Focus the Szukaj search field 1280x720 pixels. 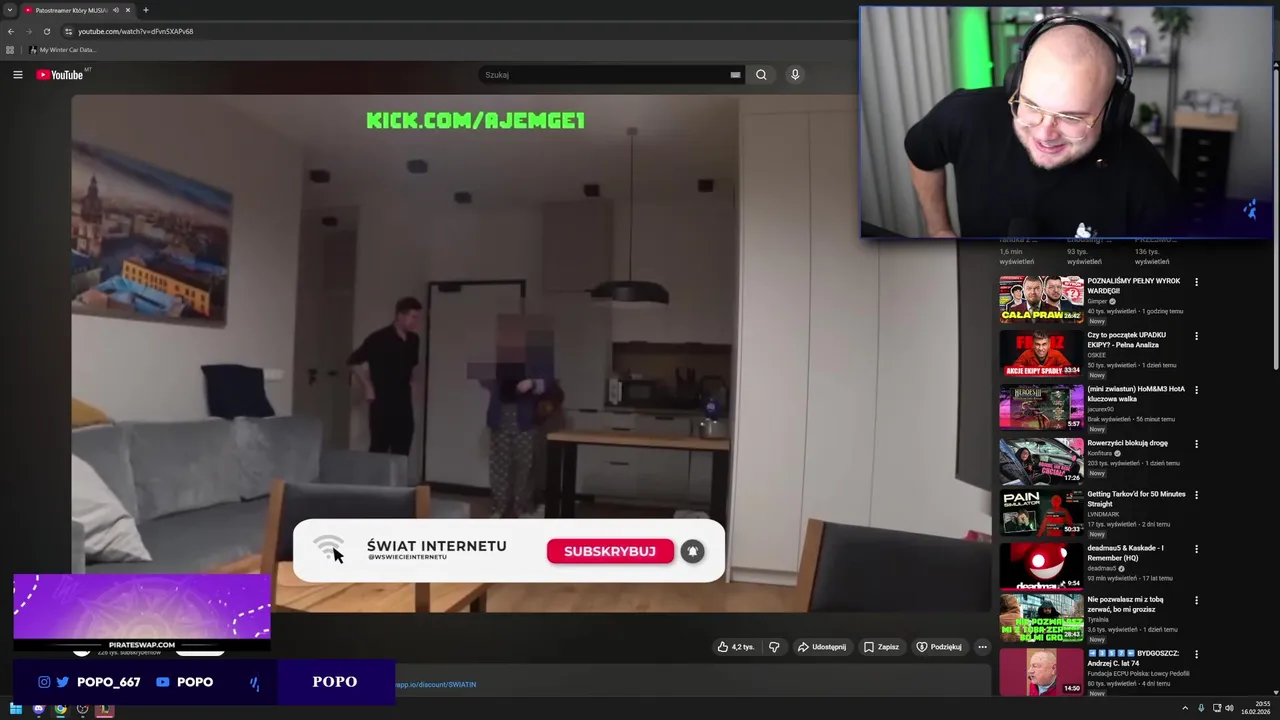(605, 75)
